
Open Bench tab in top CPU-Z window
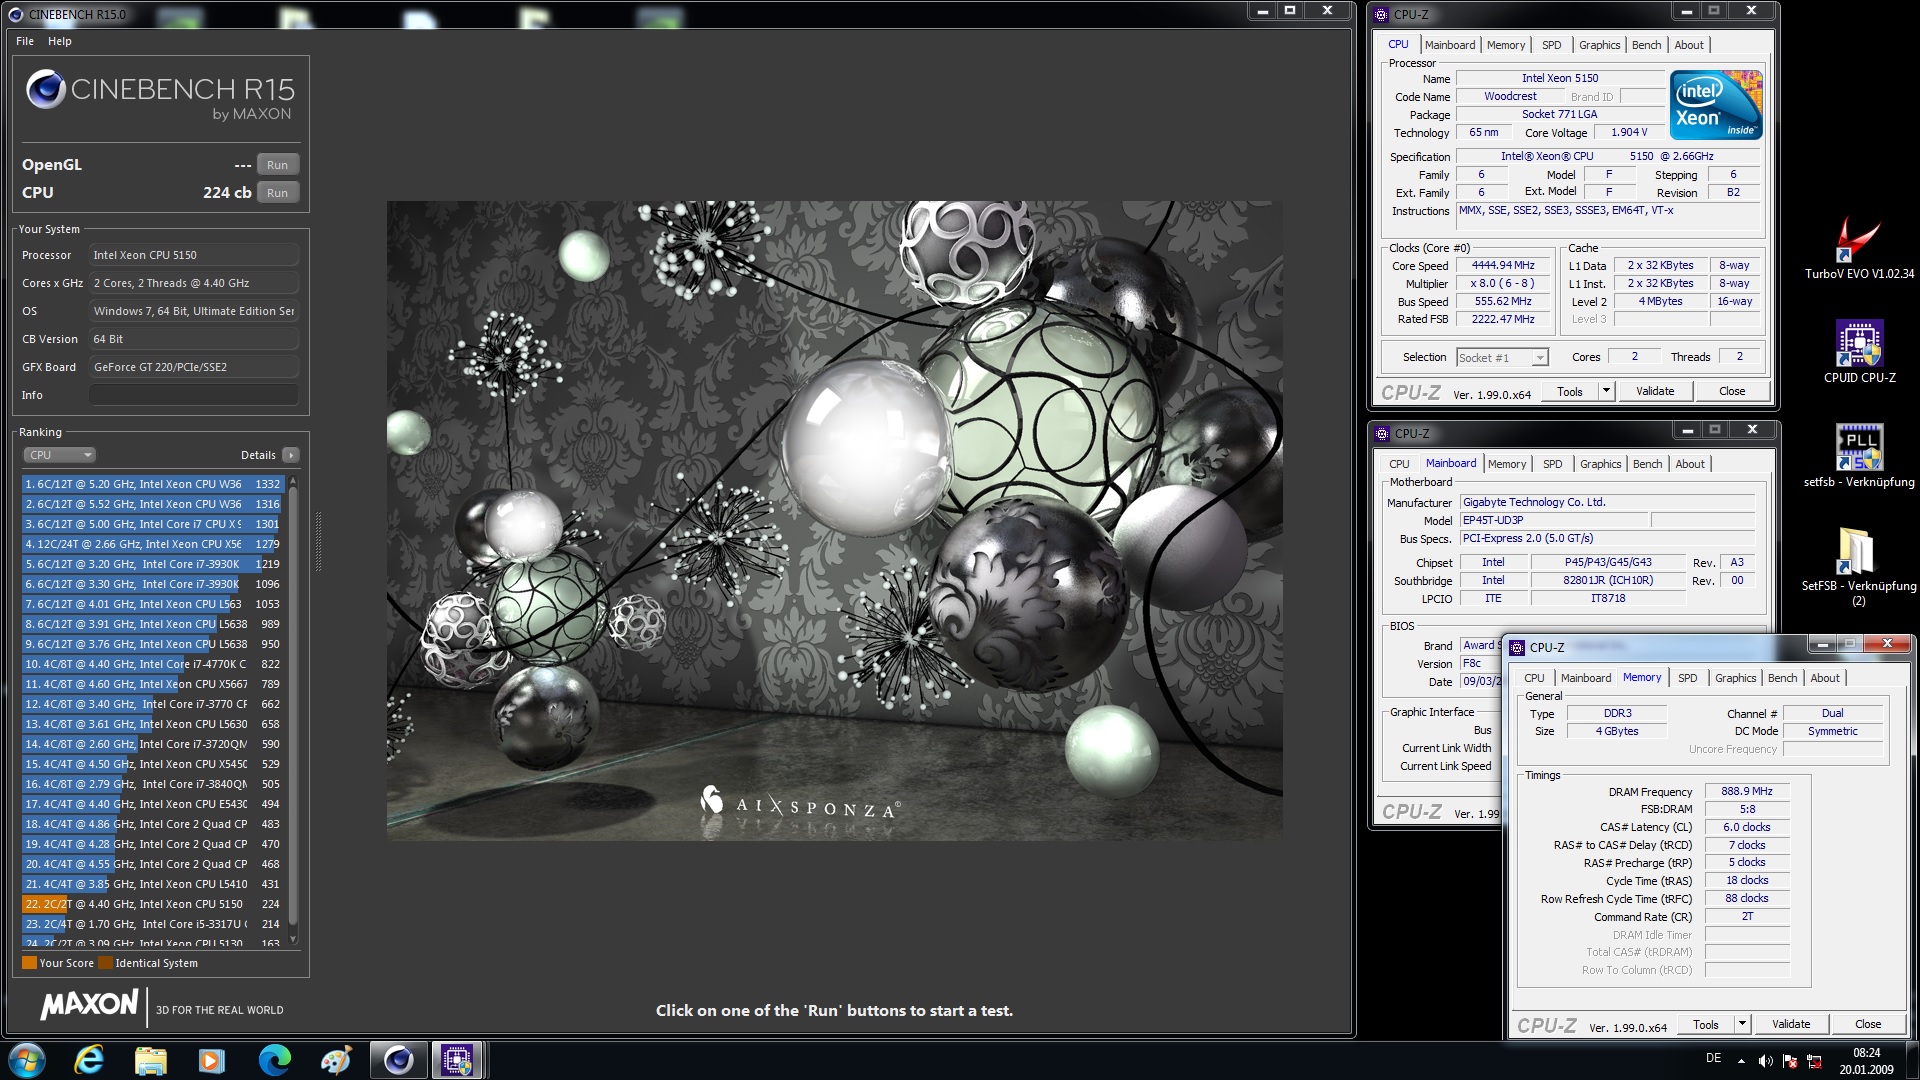coord(1646,45)
